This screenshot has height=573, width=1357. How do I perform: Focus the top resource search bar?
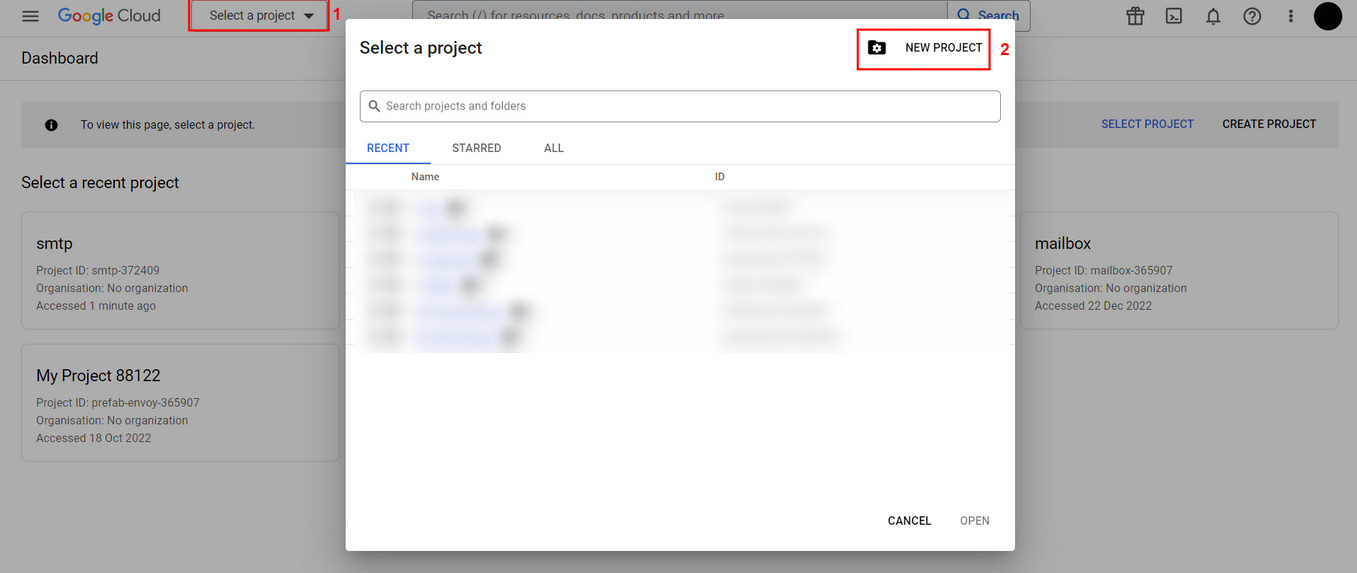680,16
